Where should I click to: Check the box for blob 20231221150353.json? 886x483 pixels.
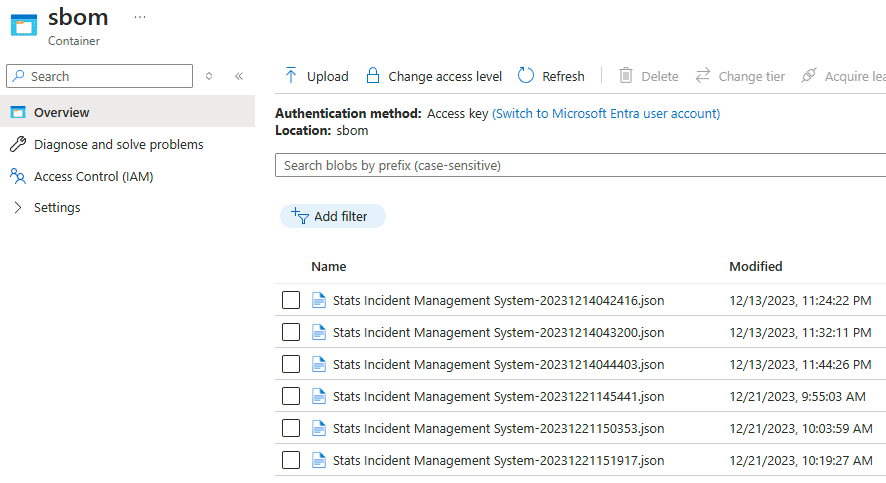[x=291, y=428]
